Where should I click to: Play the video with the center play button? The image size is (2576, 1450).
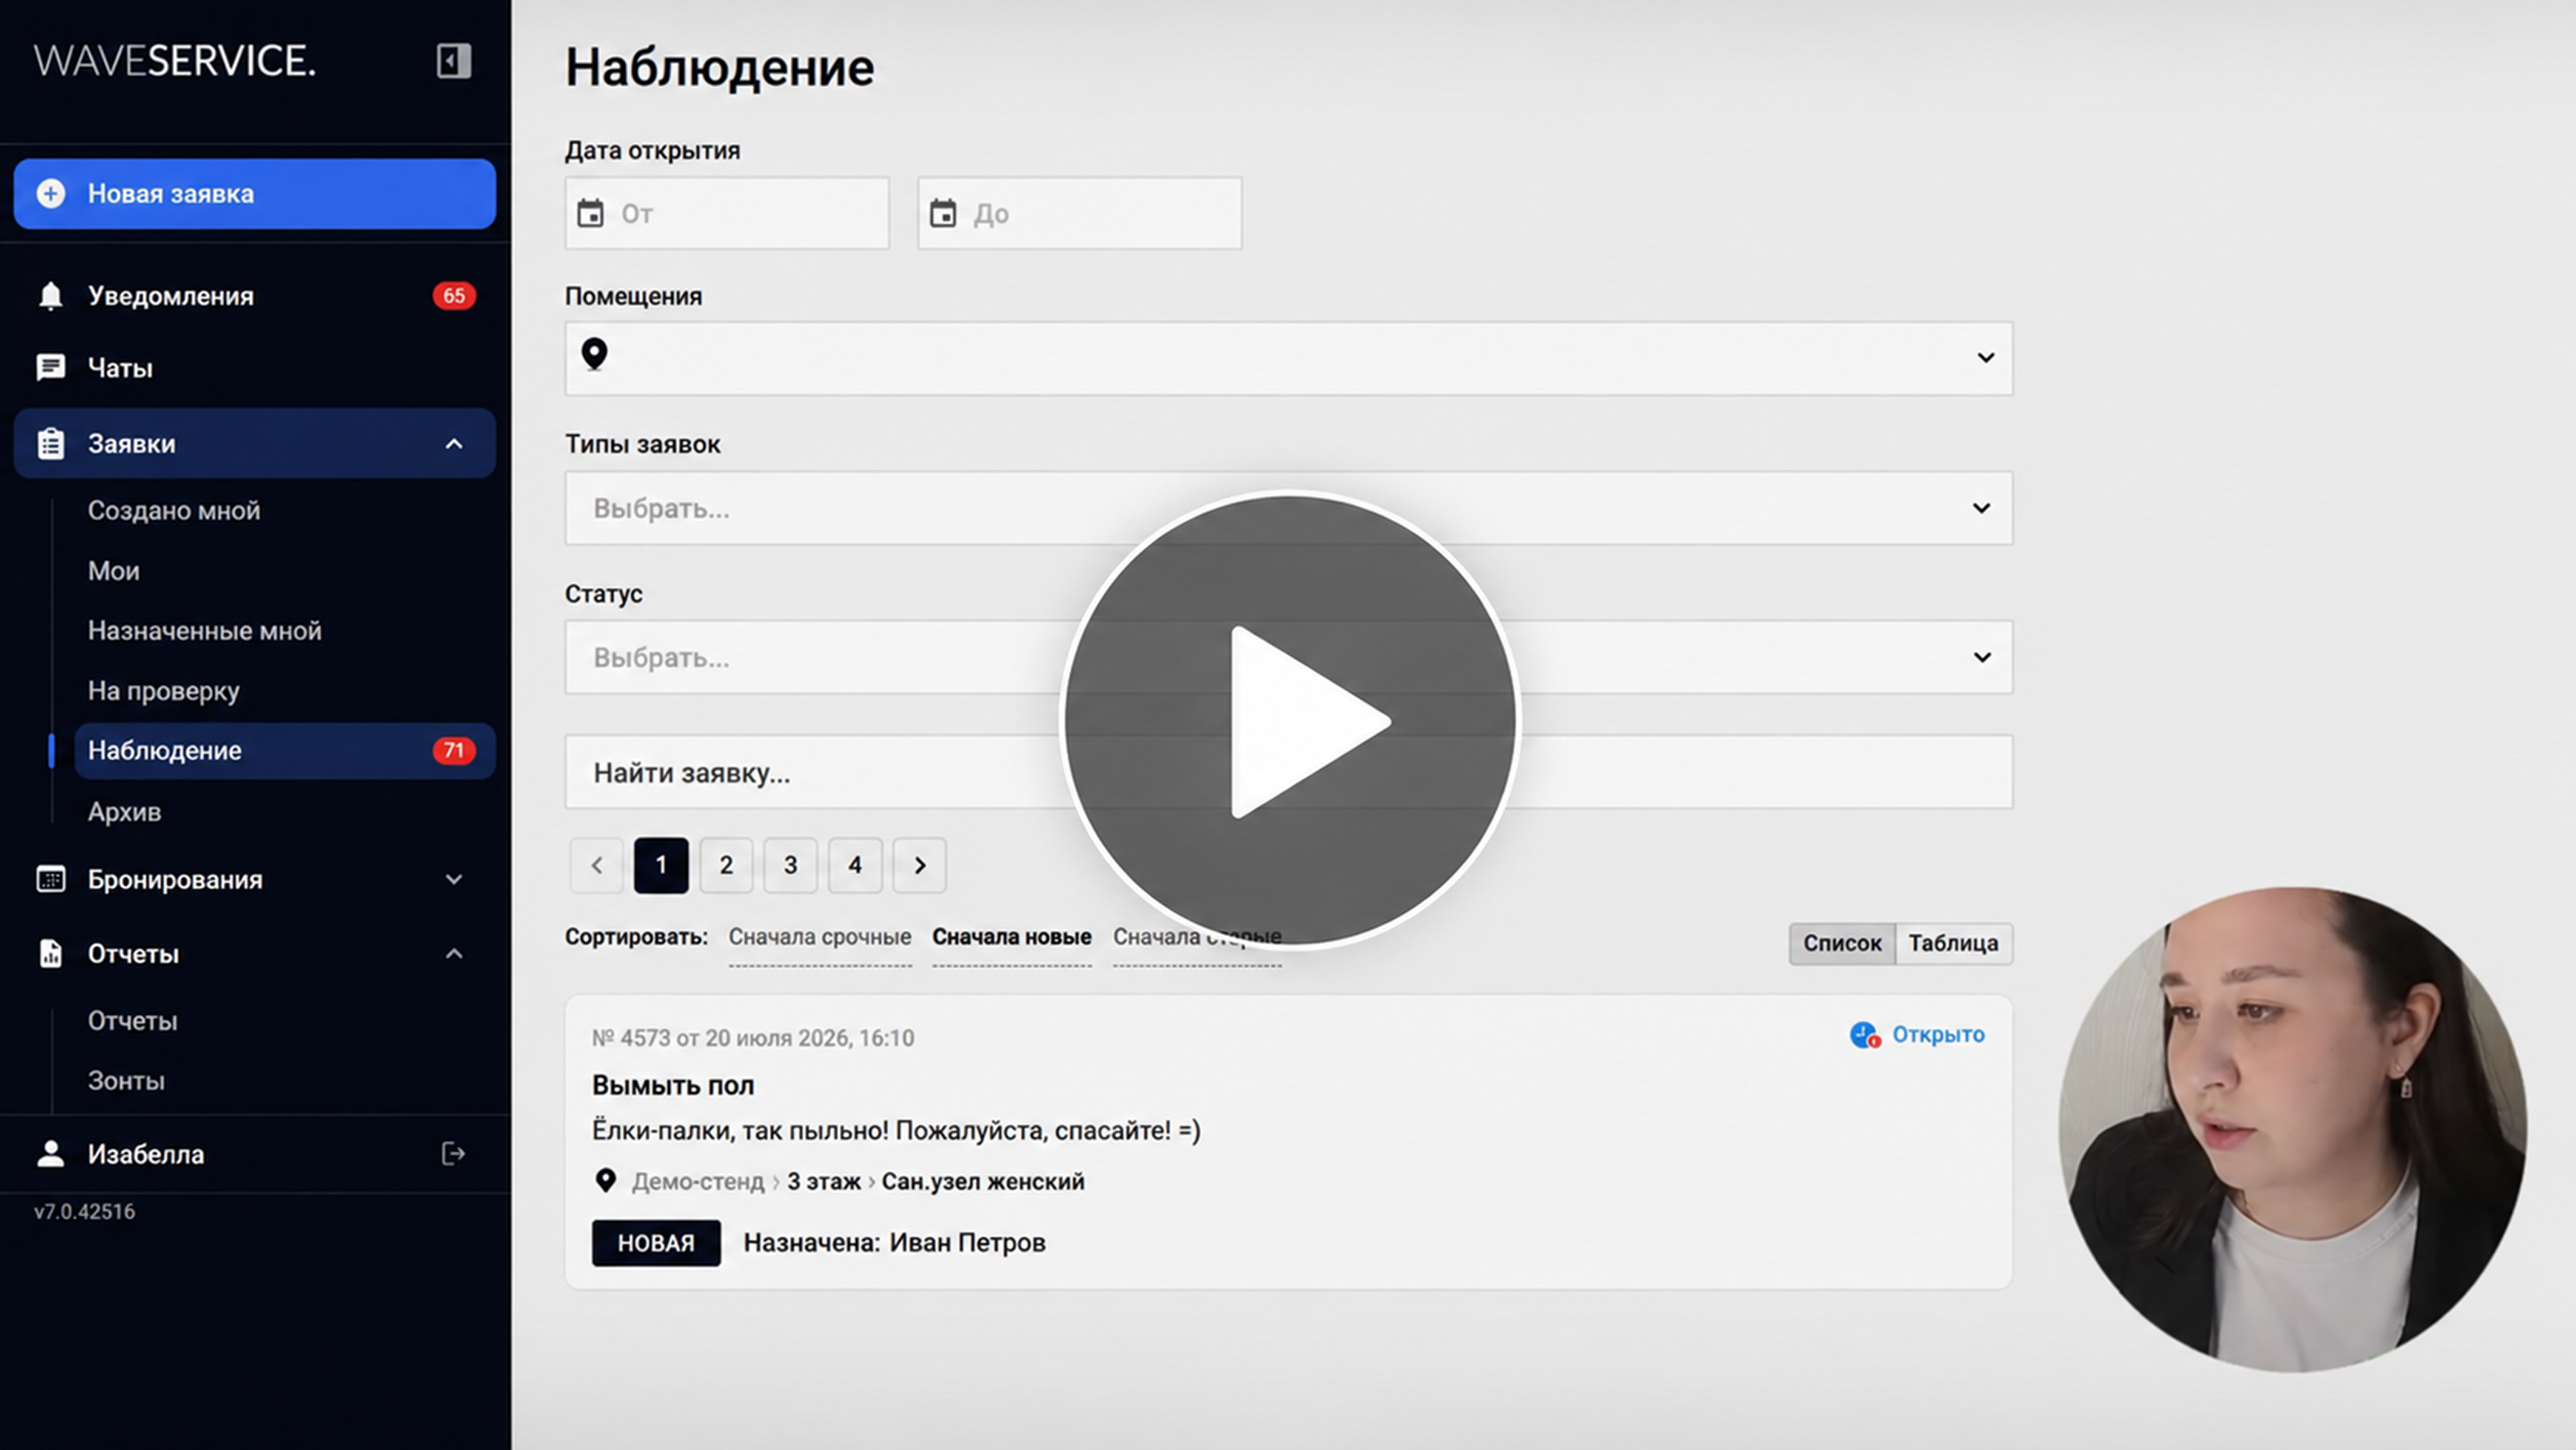pyautogui.click(x=1290, y=720)
